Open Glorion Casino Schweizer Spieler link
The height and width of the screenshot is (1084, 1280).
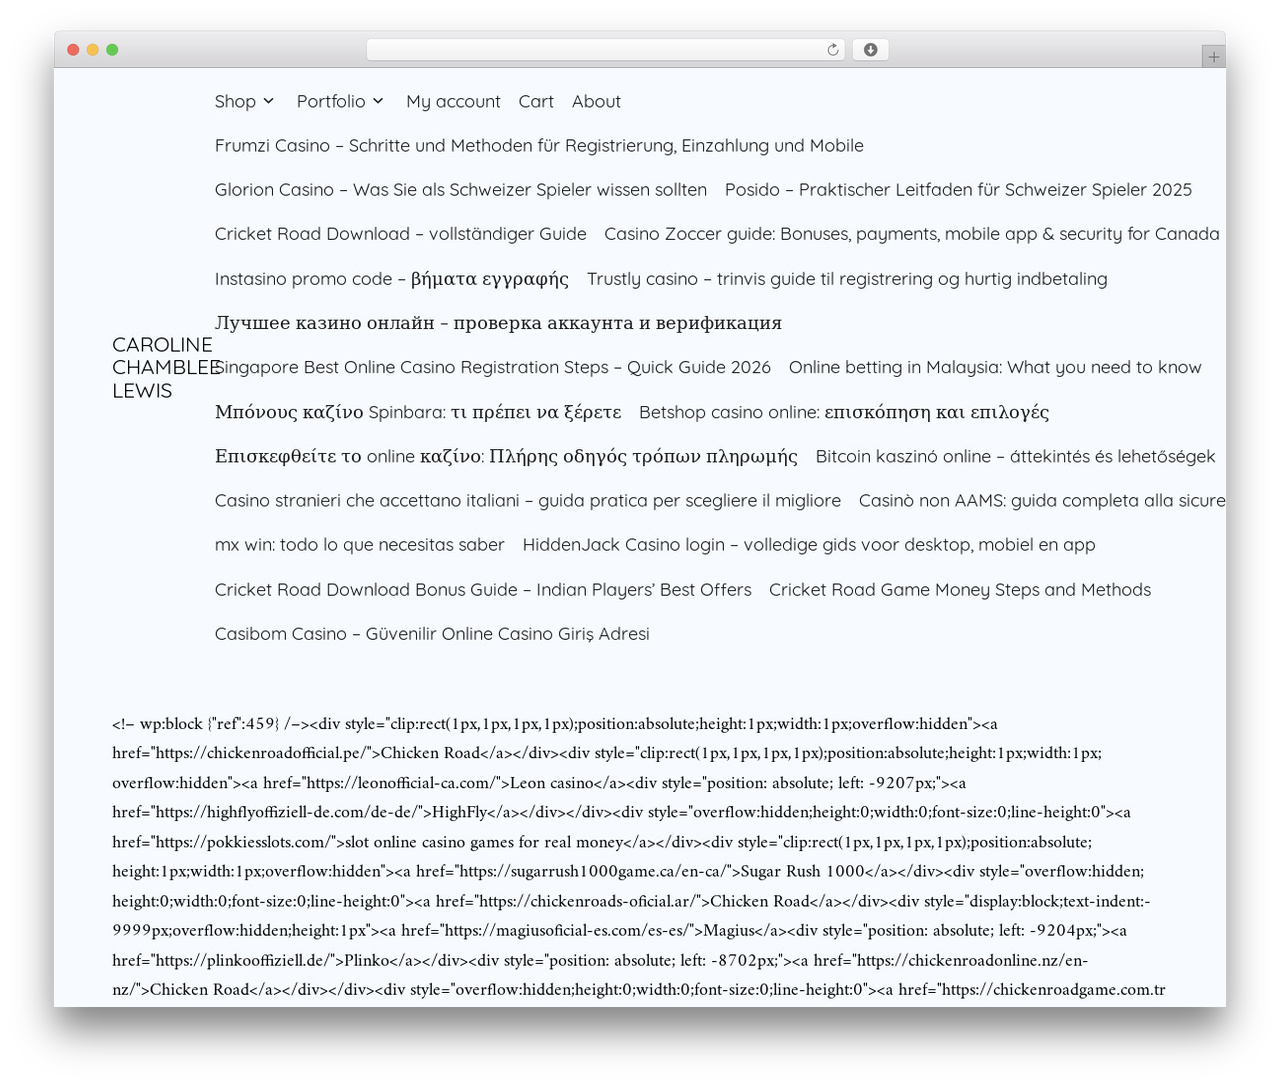pyautogui.click(x=461, y=190)
